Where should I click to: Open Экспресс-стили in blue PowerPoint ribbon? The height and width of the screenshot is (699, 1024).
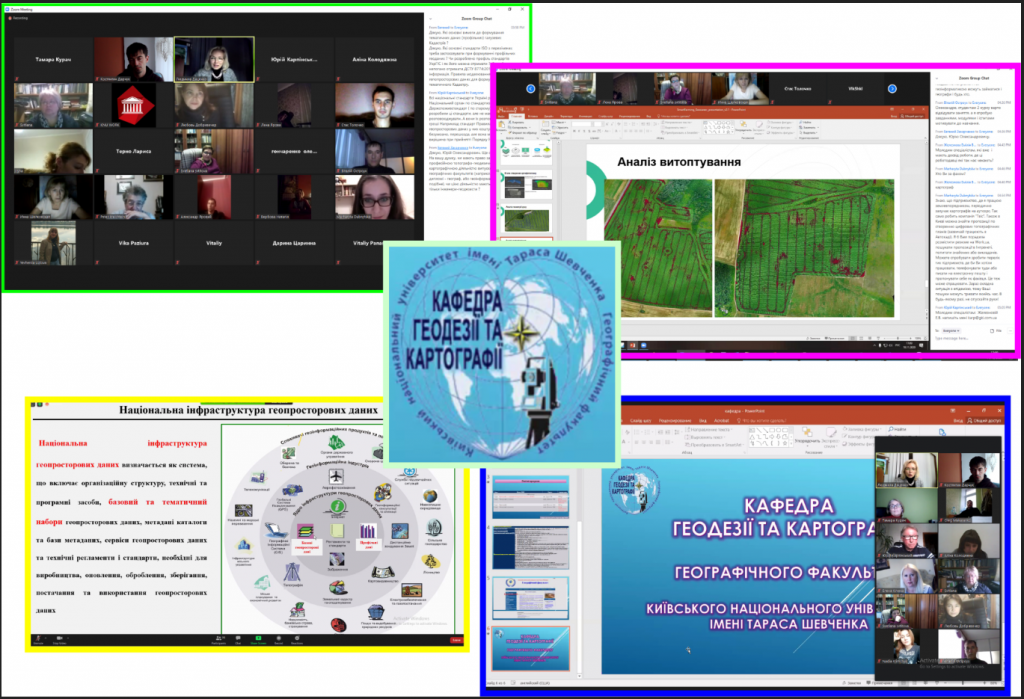coord(831,436)
